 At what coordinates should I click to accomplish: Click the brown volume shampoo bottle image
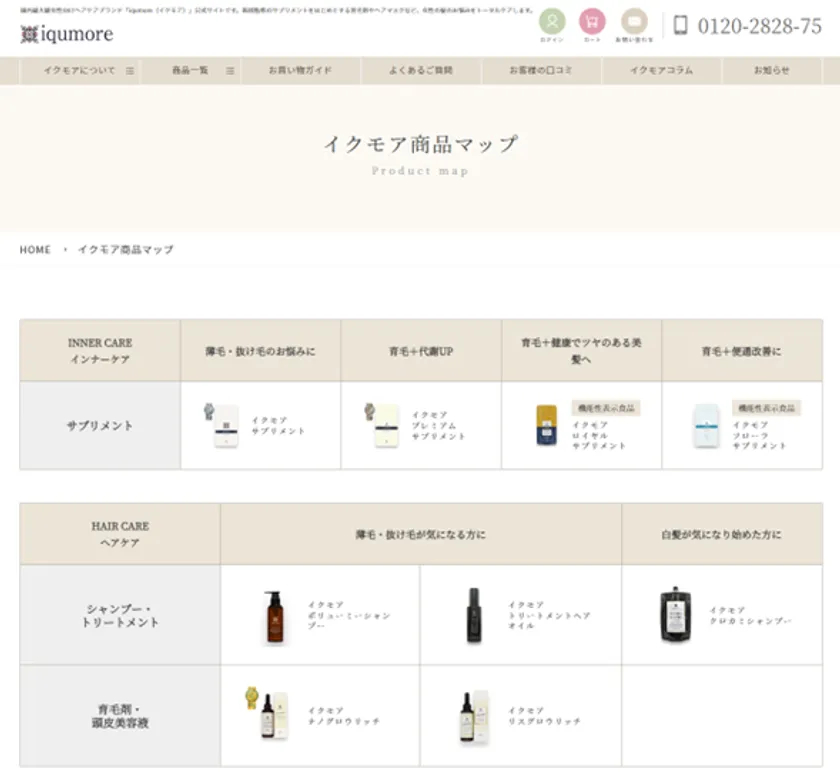tap(274, 616)
